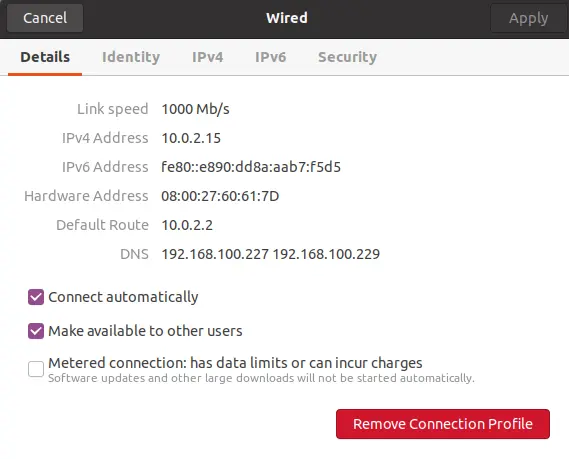Viewport: 569px width, 459px height.
Task: Click the Software updates description text
Action: [261, 378]
